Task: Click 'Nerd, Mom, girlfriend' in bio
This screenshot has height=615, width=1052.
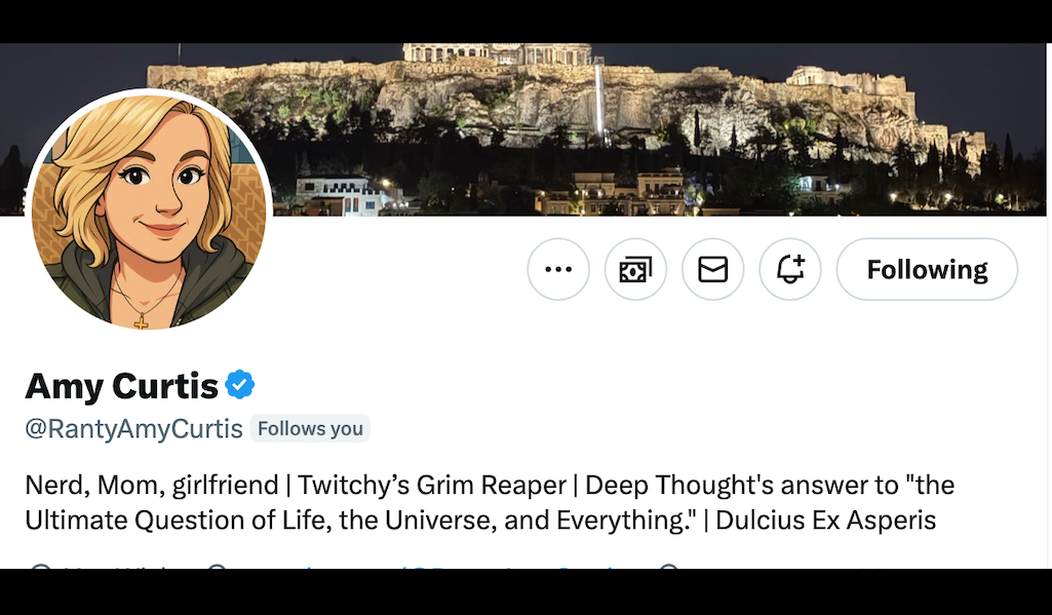Action: pos(151,486)
